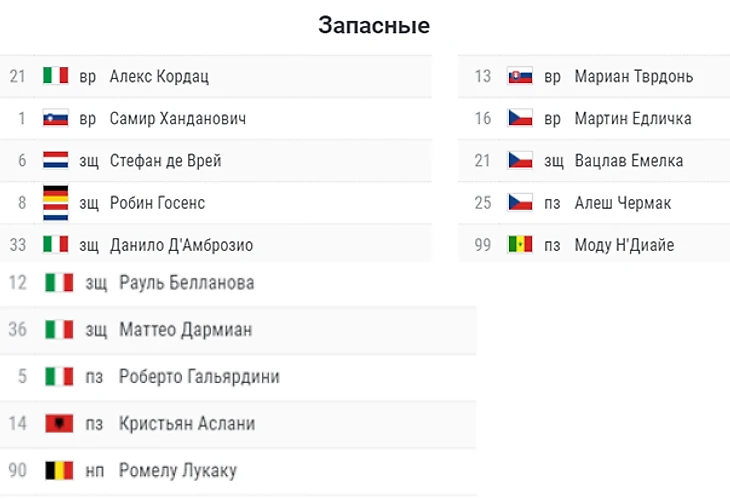Click the Italian flag beside Алекс Кордац
This screenshot has height=500, width=730.
pyautogui.click(x=55, y=76)
